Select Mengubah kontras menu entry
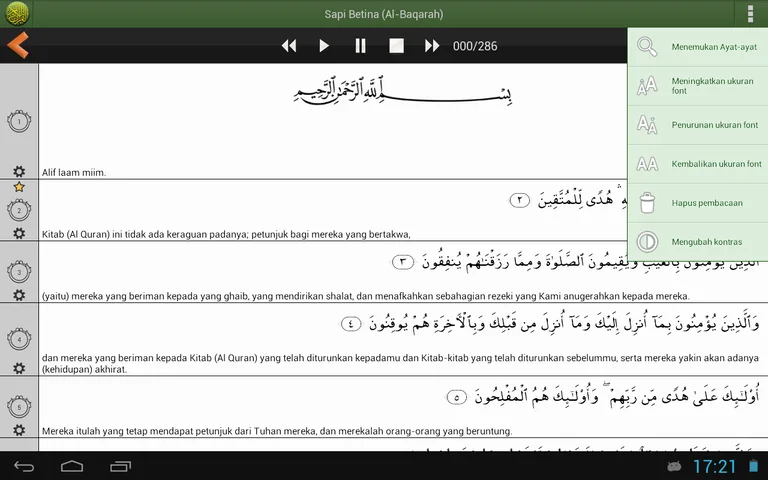The height and width of the screenshot is (480, 768). tap(697, 242)
